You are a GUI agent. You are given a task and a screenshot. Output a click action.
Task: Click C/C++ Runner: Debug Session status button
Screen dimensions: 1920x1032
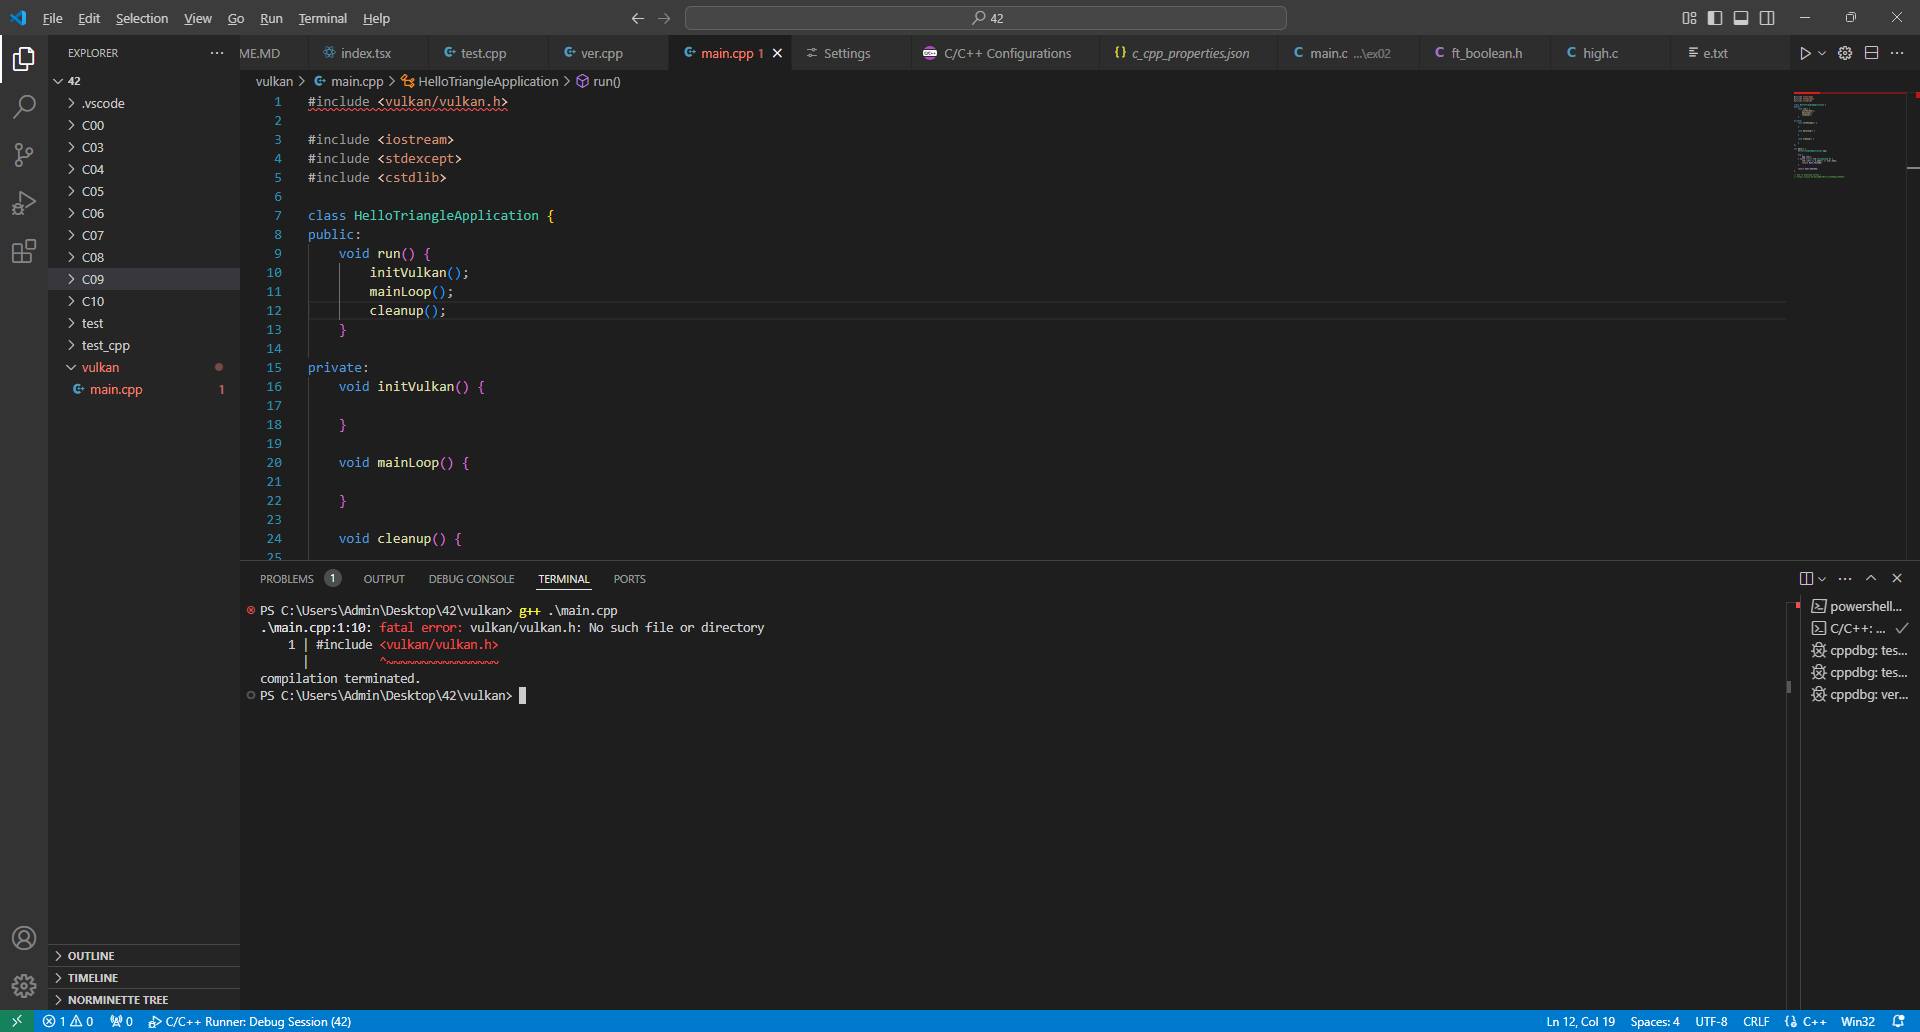pos(250,1021)
